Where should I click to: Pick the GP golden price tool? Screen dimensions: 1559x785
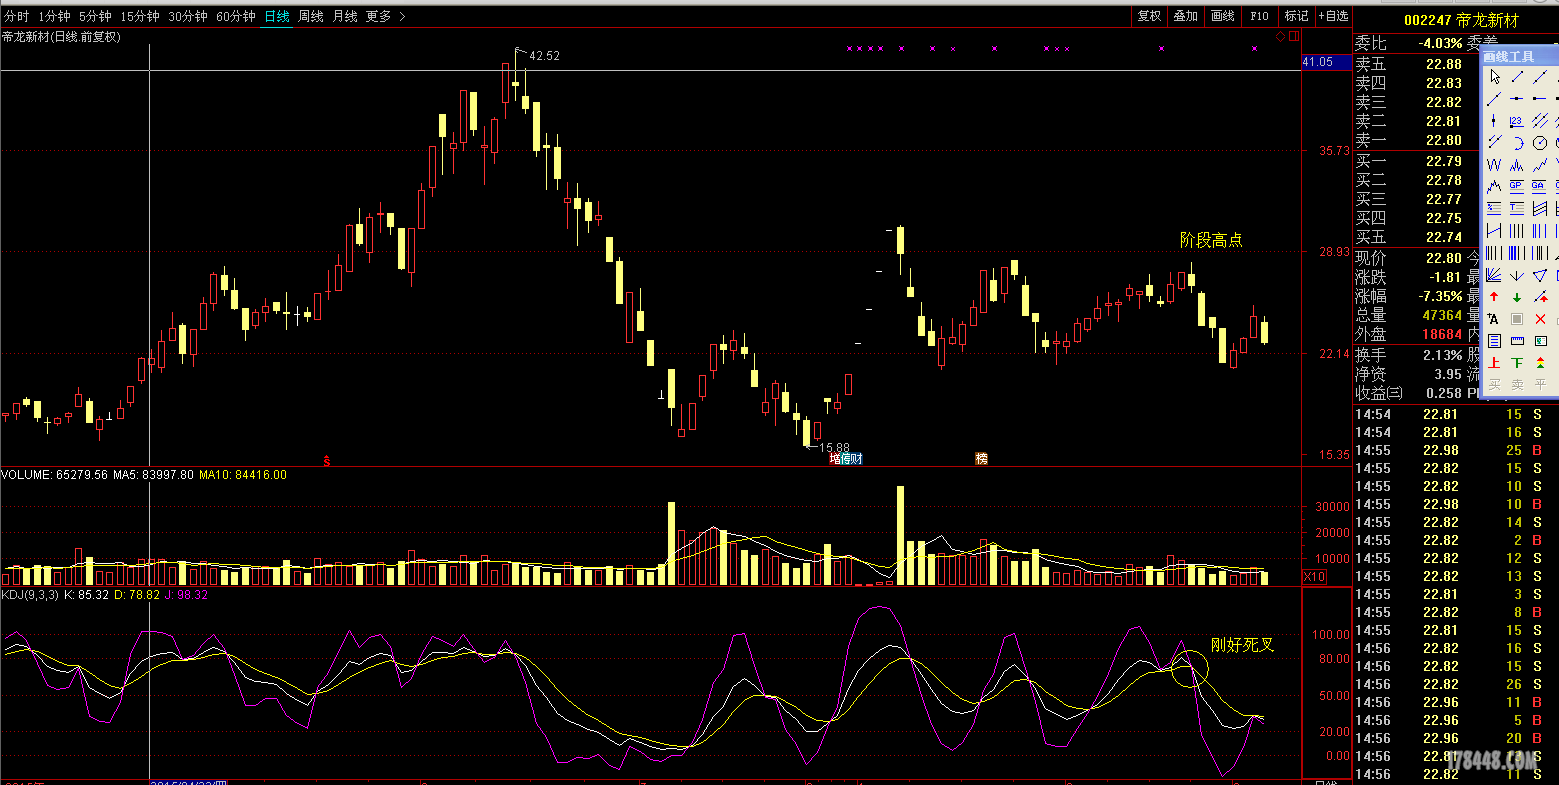tap(1517, 186)
